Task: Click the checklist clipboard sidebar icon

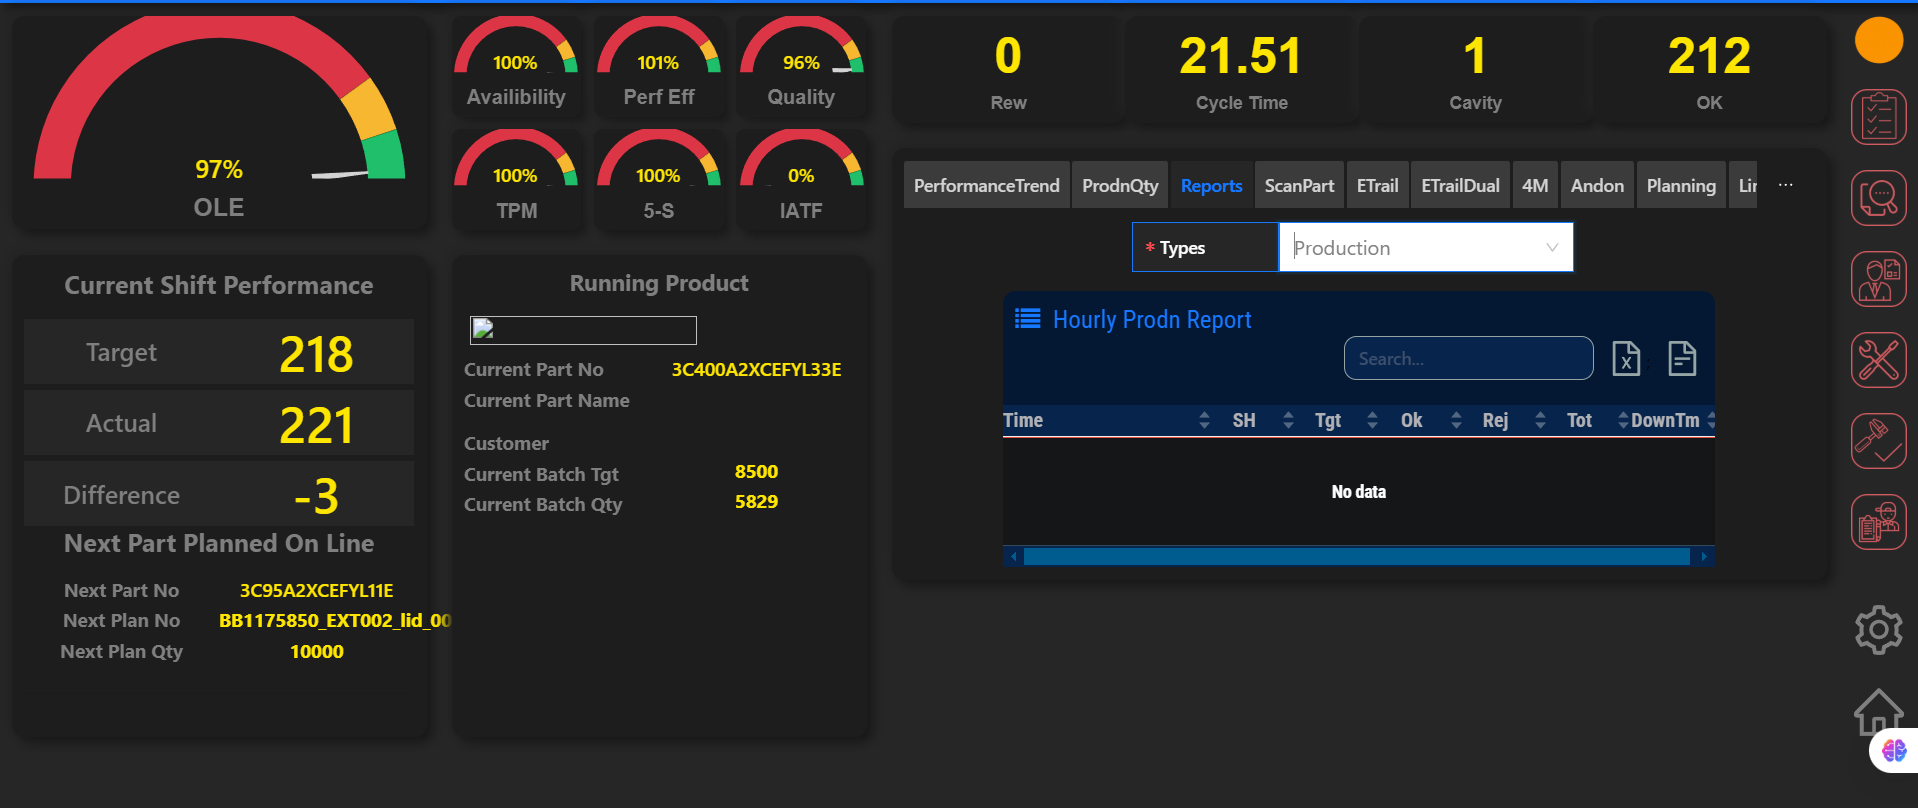Action: pos(1878,117)
